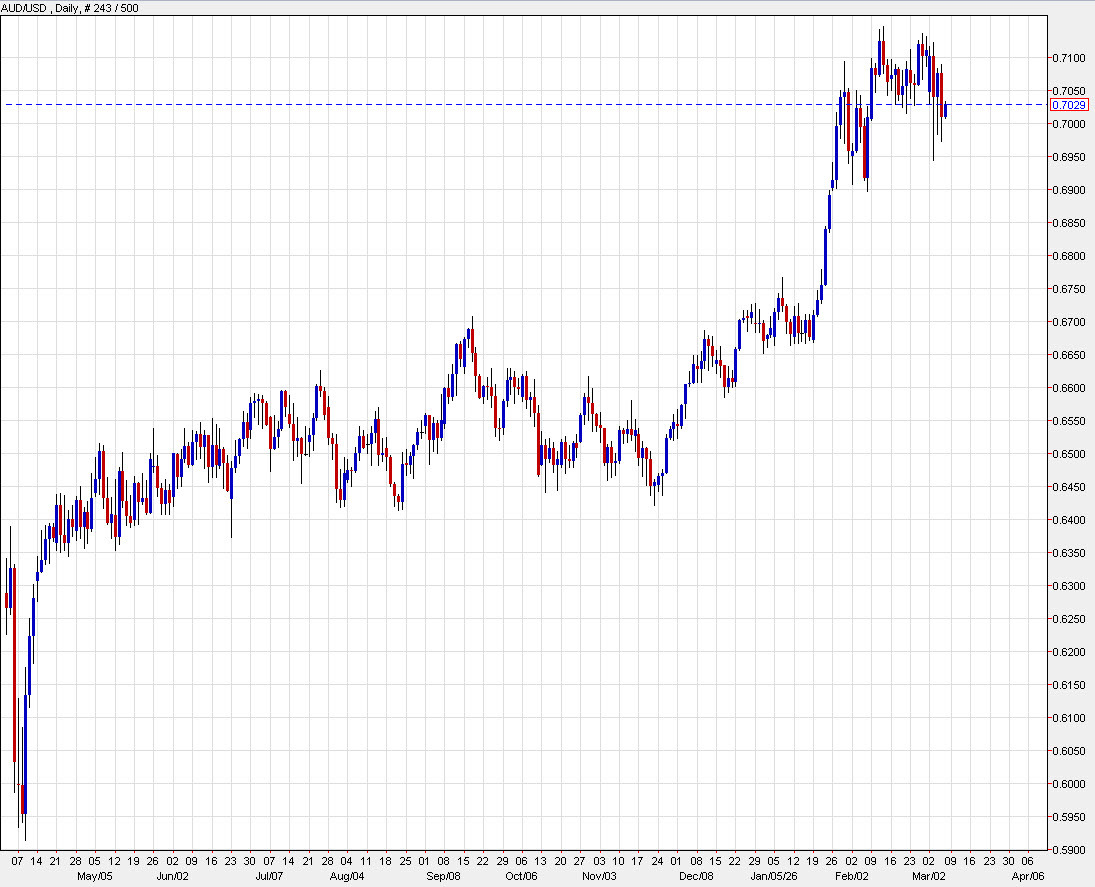Click the blue dashed horizontal price line
1095x887 pixels.
pos(500,104)
